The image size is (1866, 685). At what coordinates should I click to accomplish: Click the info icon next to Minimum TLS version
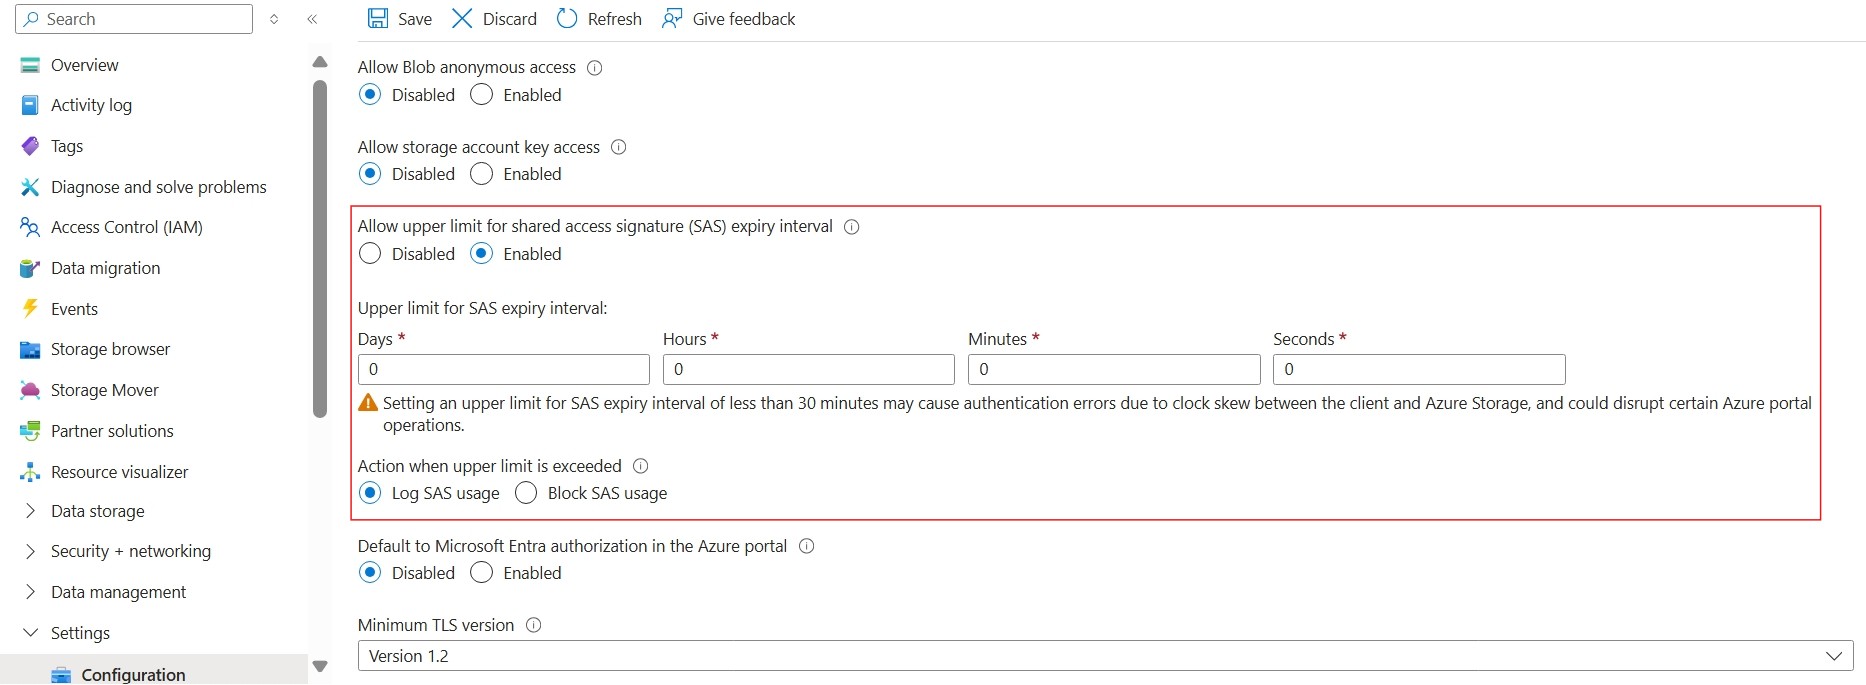tap(533, 625)
